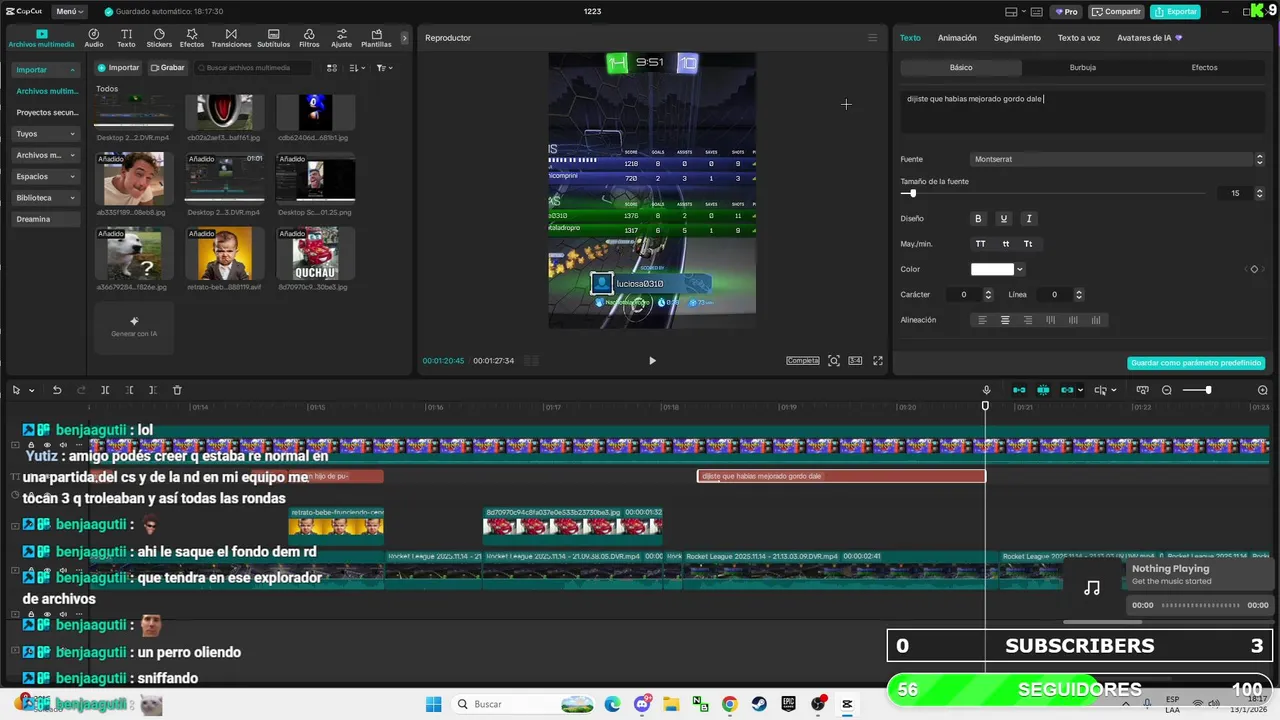Open the Efectos panel
This screenshot has height=720, width=1280.
(x=192, y=38)
